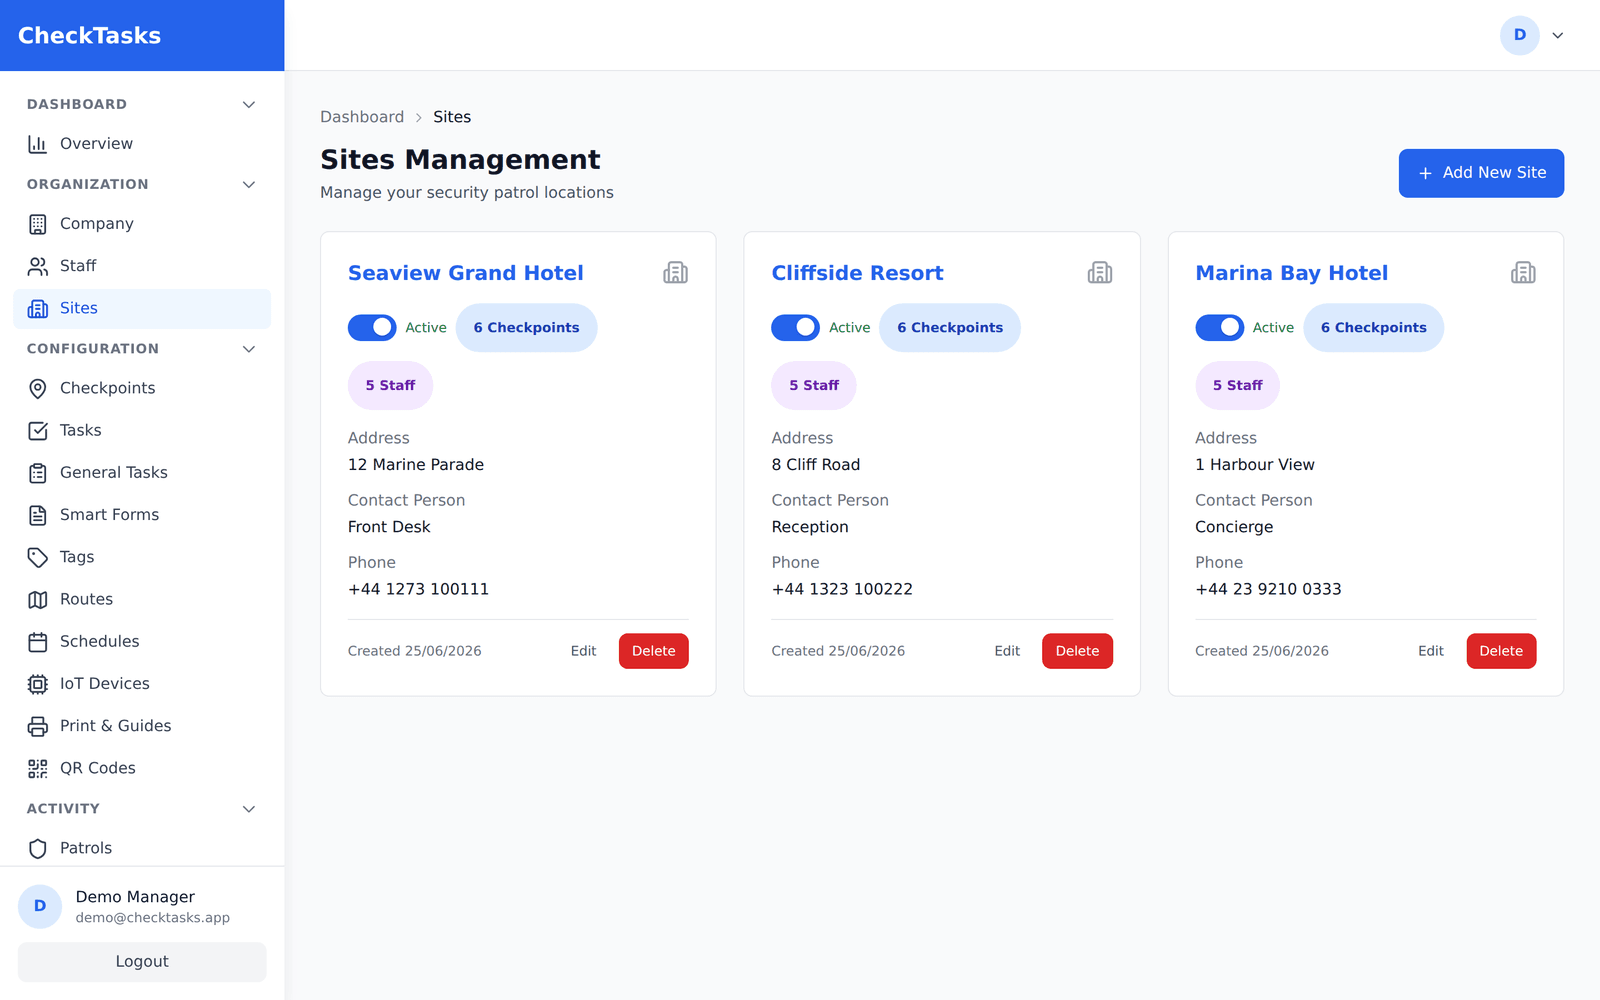Delete the Marina Bay Hotel site
The width and height of the screenshot is (1600, 1000).
[x=1501, y=651]
